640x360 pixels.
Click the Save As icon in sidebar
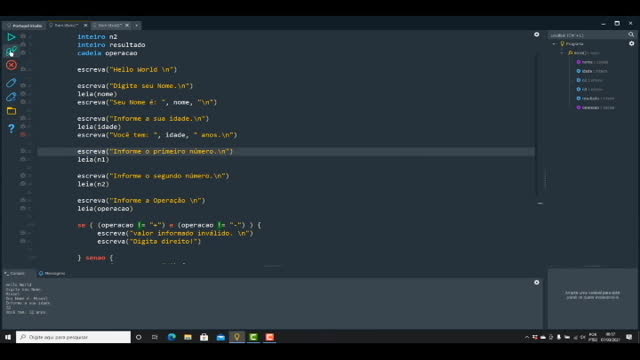11,97
